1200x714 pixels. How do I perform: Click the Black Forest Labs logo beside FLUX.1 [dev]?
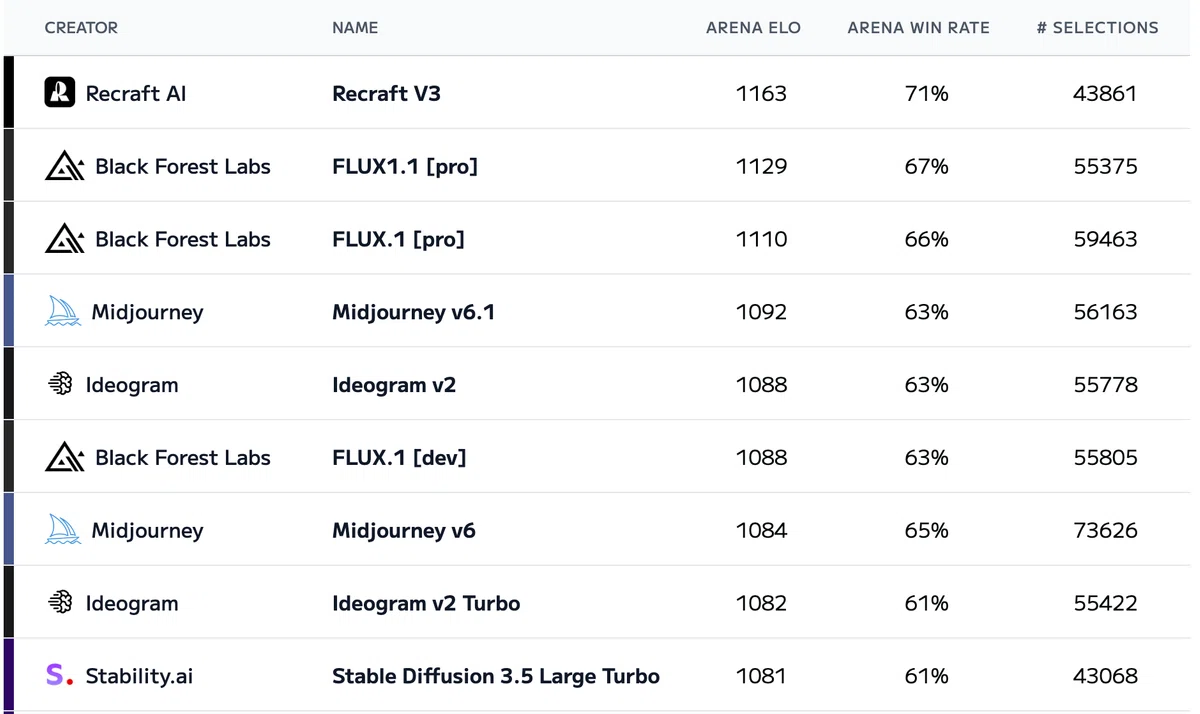coord(65,457)
